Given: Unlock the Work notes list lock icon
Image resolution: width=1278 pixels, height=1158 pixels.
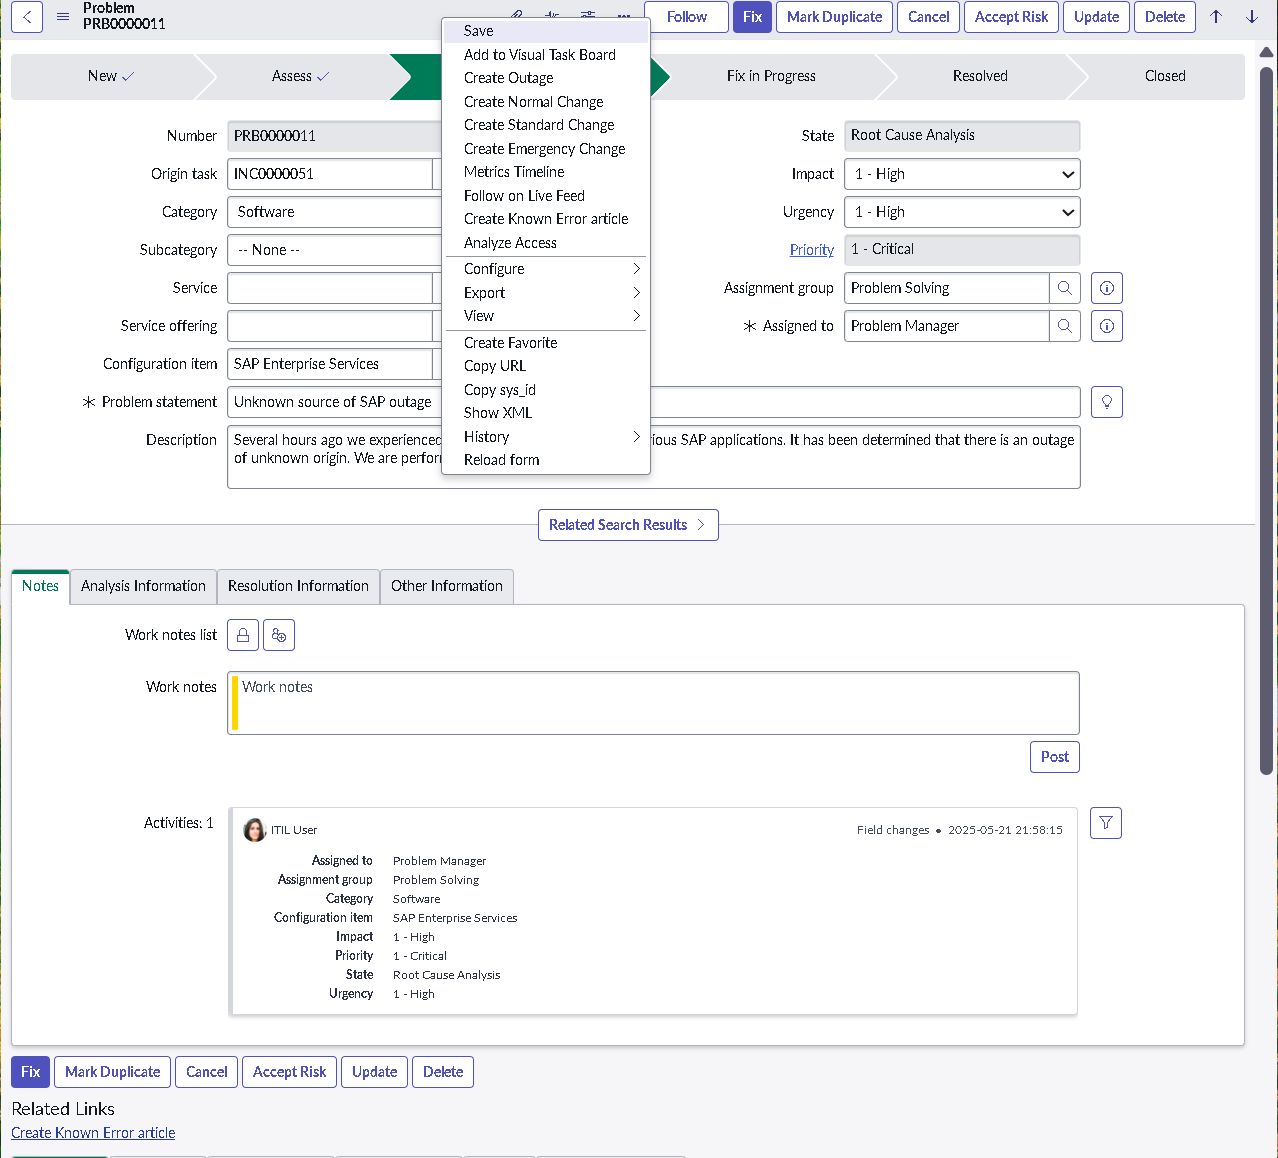Looking at the screenshot, I should (x=242, y=634).
